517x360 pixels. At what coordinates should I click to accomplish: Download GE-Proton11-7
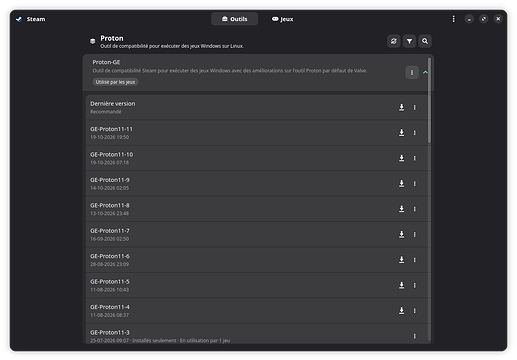402,234
